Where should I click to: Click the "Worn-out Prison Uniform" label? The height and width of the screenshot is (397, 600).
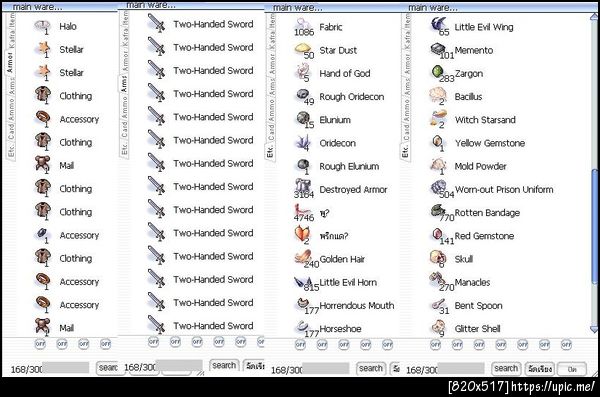504,190
